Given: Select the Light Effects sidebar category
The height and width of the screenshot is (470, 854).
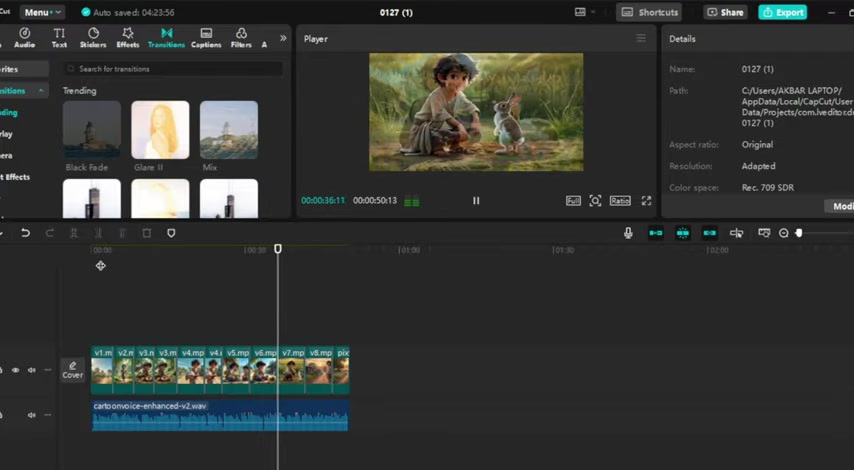Looking at the screenshot, I should 15,176.
